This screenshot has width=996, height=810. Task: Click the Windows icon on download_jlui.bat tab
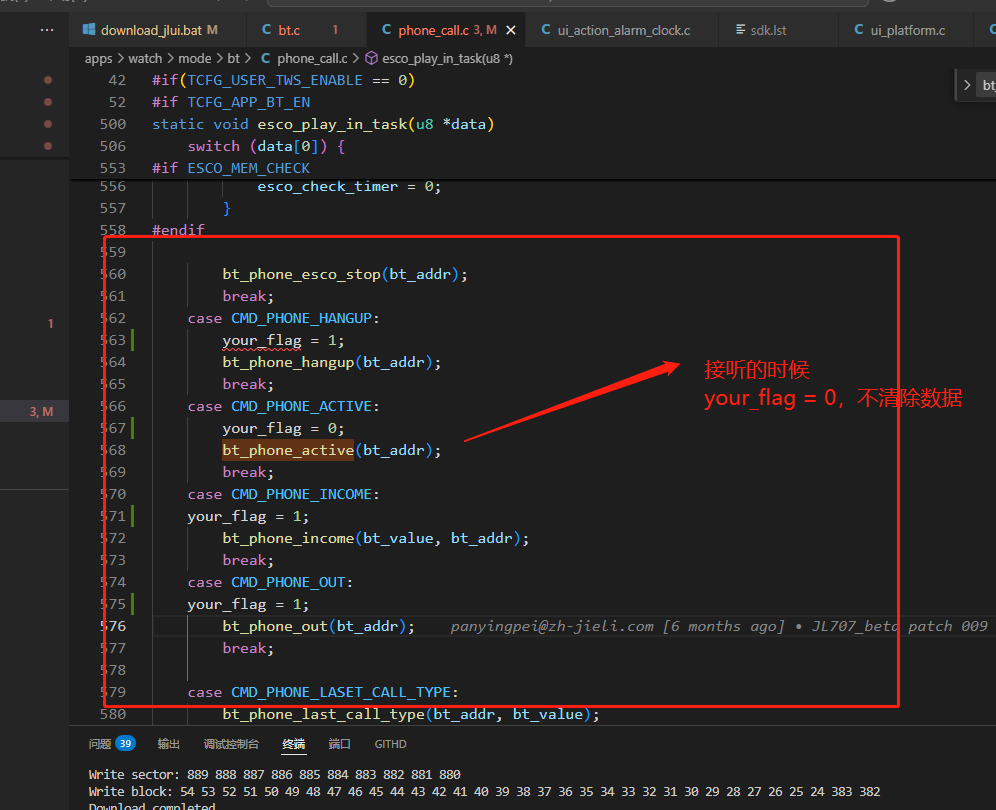(89, 30)
